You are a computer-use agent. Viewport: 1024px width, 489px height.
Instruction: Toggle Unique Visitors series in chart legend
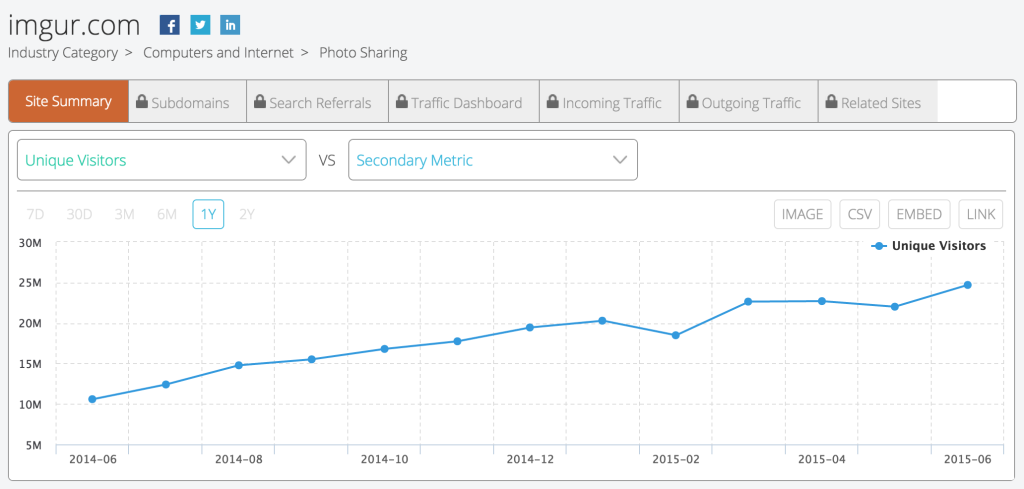point(929,246)
